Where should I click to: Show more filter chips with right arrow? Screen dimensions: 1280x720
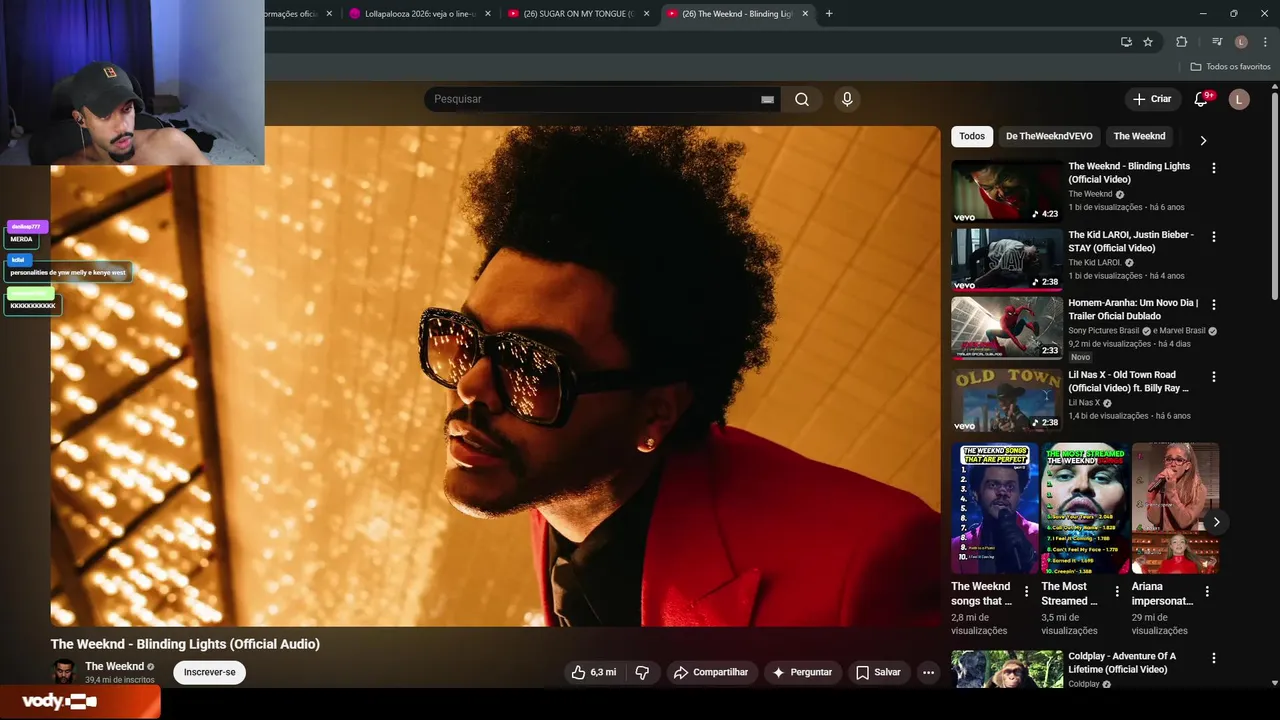[1203, 140]
